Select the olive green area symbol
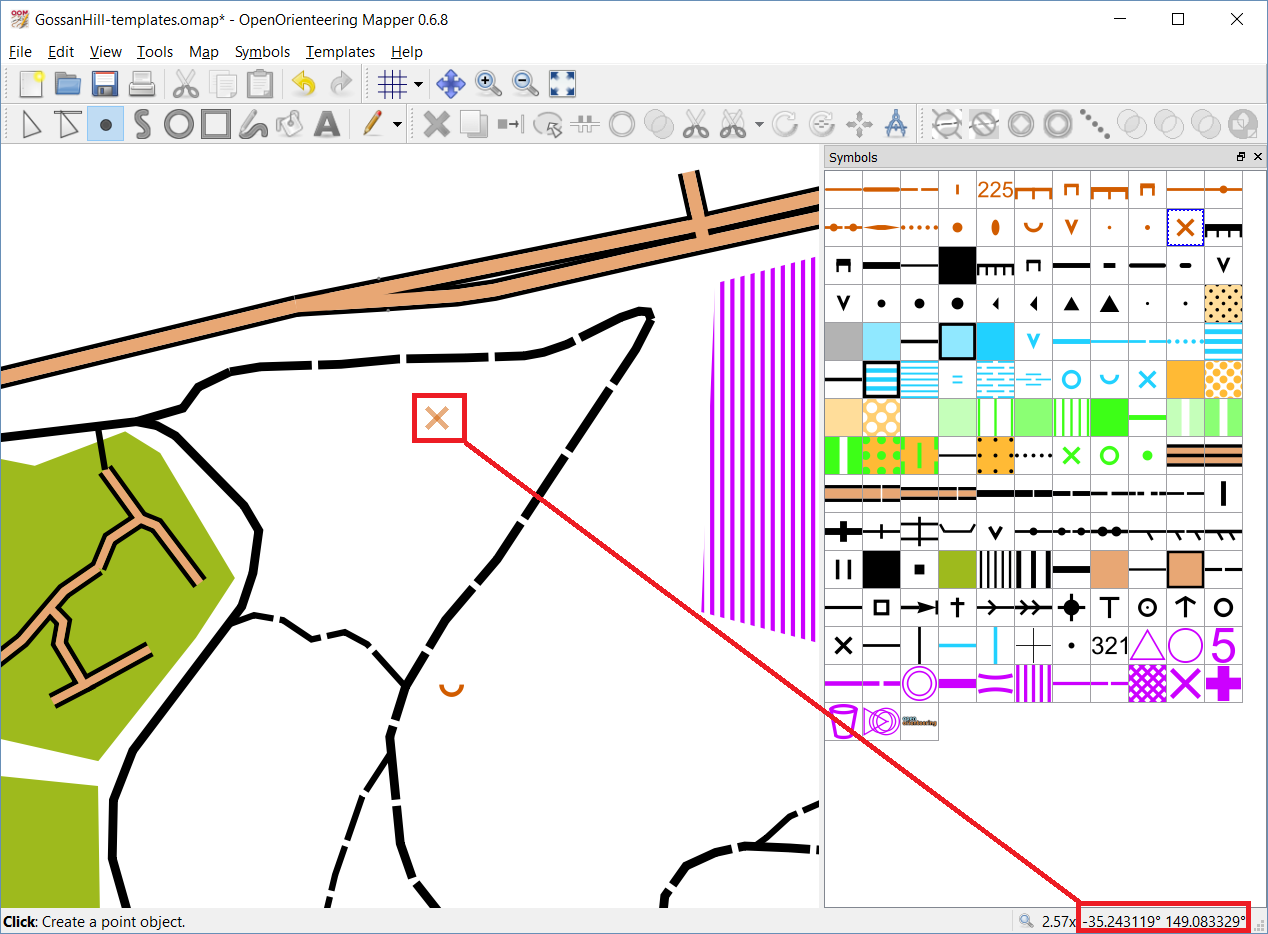This screenshot has height=934, width=1268. (x=957, y=570)
